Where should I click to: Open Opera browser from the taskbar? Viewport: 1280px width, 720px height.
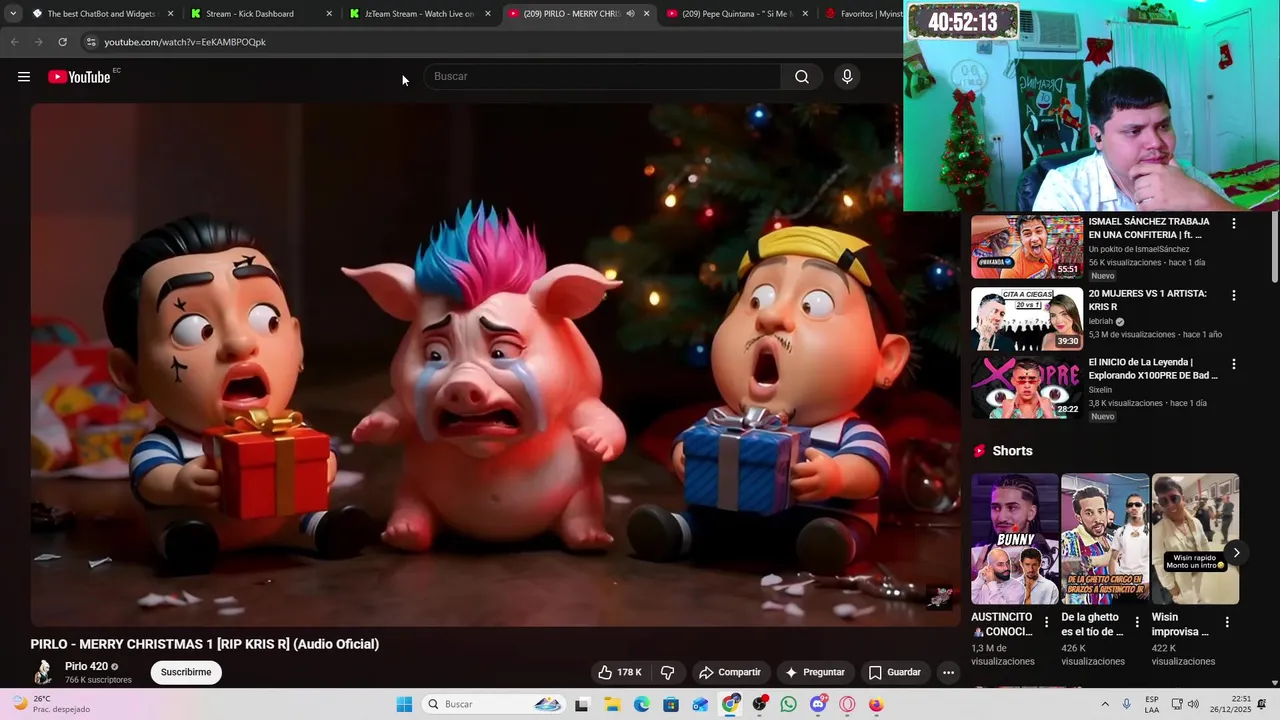point(848,704)
